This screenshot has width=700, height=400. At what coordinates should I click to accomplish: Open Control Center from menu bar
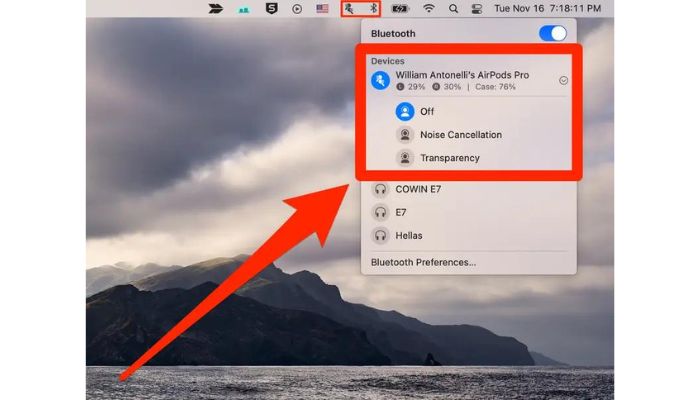click(x=477, y=8)
